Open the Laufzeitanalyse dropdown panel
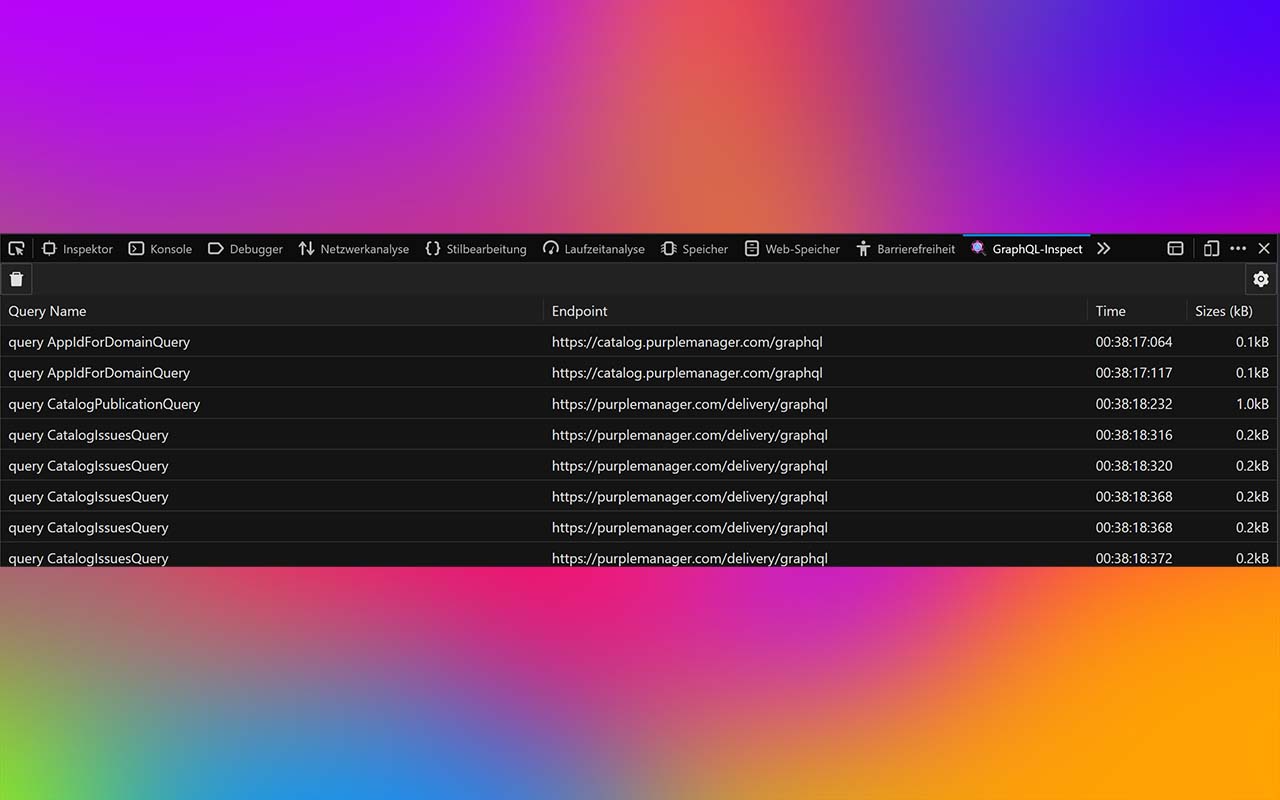This screenshot has width=1280, height=800. coord(594,248)
